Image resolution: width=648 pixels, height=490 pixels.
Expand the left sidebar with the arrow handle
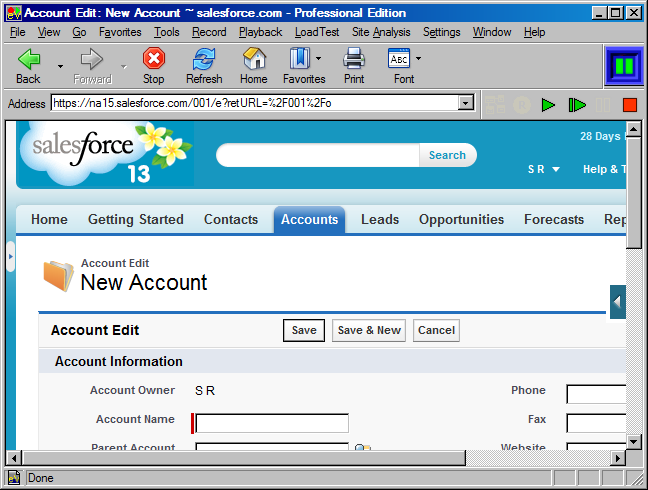click(11, 257)
